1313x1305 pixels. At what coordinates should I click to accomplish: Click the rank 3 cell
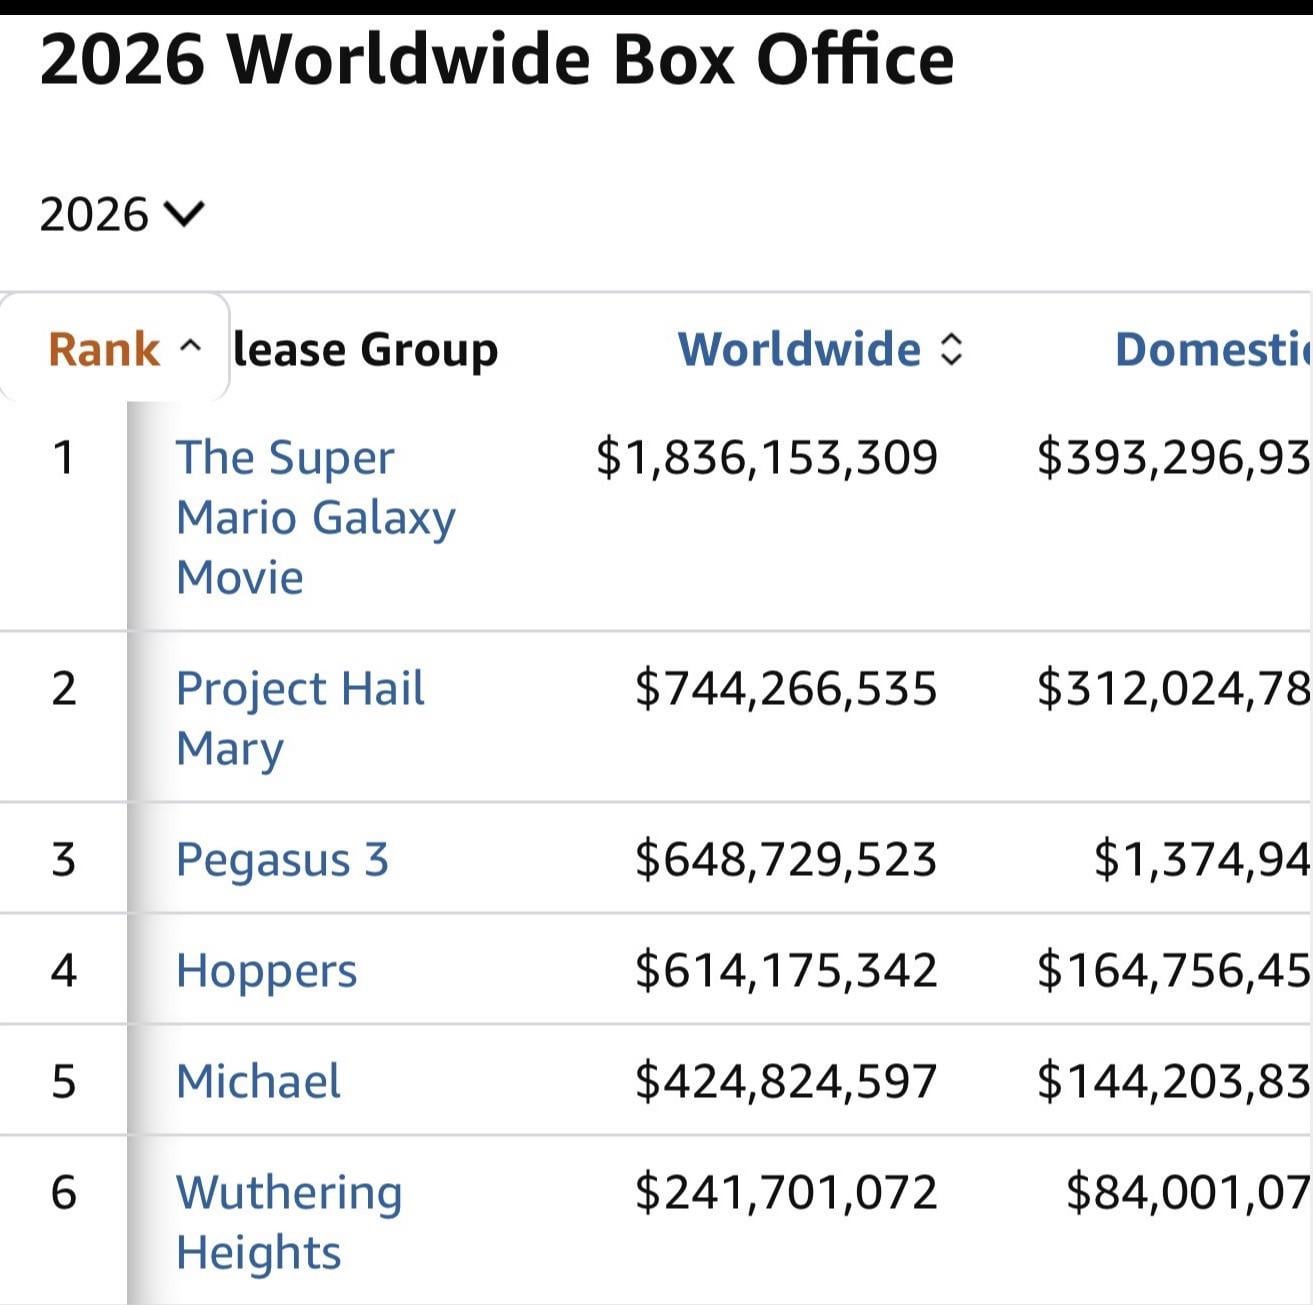click(63, 859)
